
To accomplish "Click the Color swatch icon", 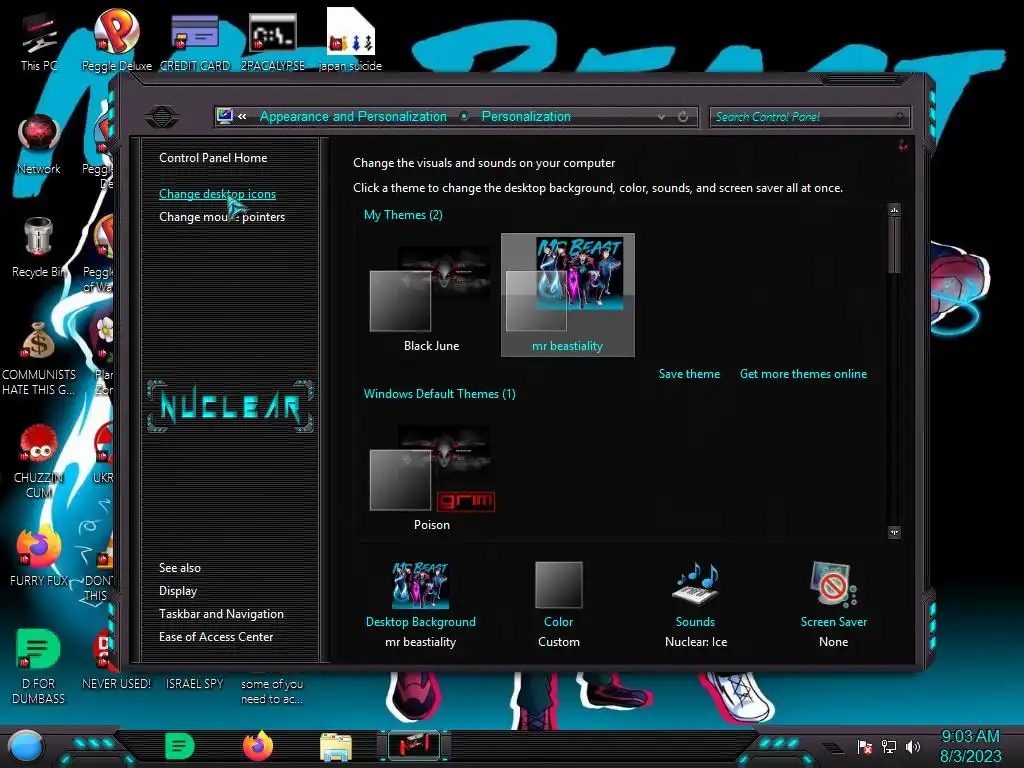I will coord(558,585).
